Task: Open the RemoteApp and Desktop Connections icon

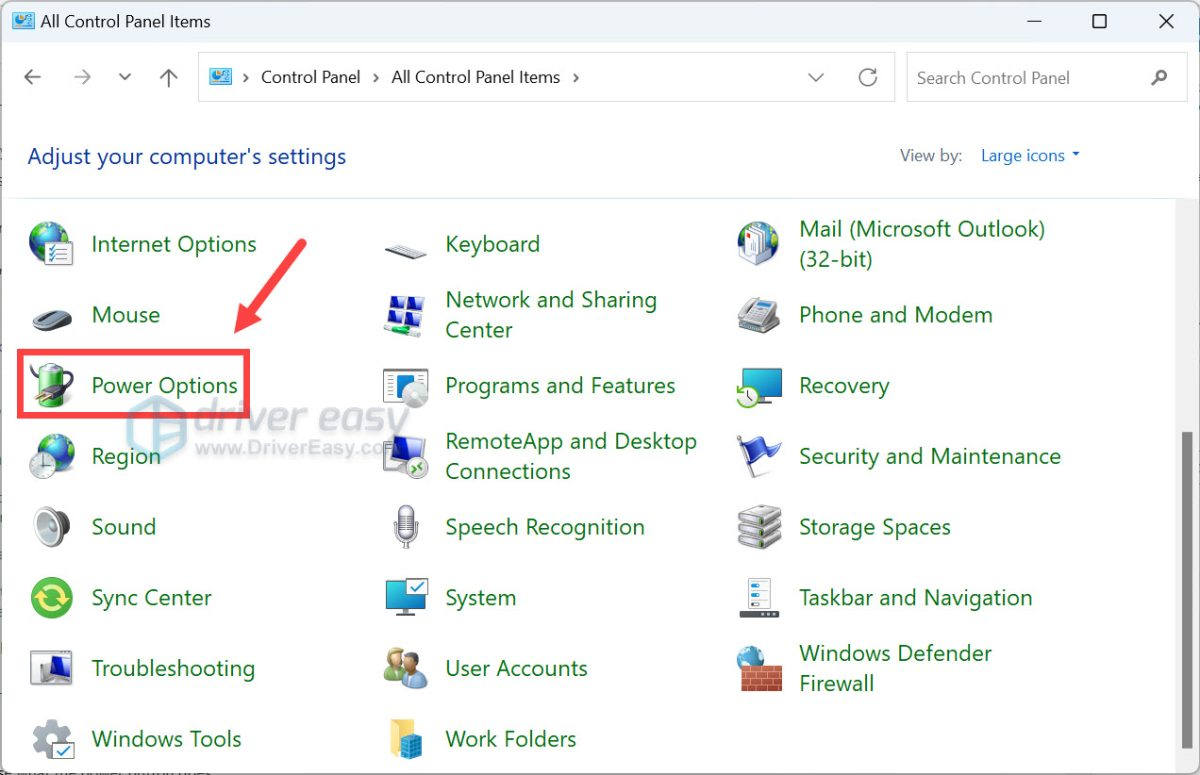Action: click(x=405, y=457)
